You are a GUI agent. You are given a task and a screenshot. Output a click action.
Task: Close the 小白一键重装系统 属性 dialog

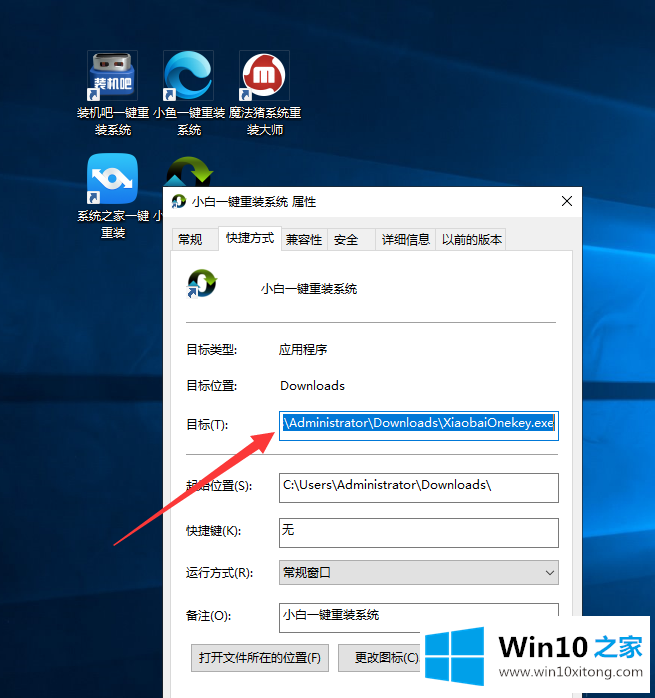[567, 201]
